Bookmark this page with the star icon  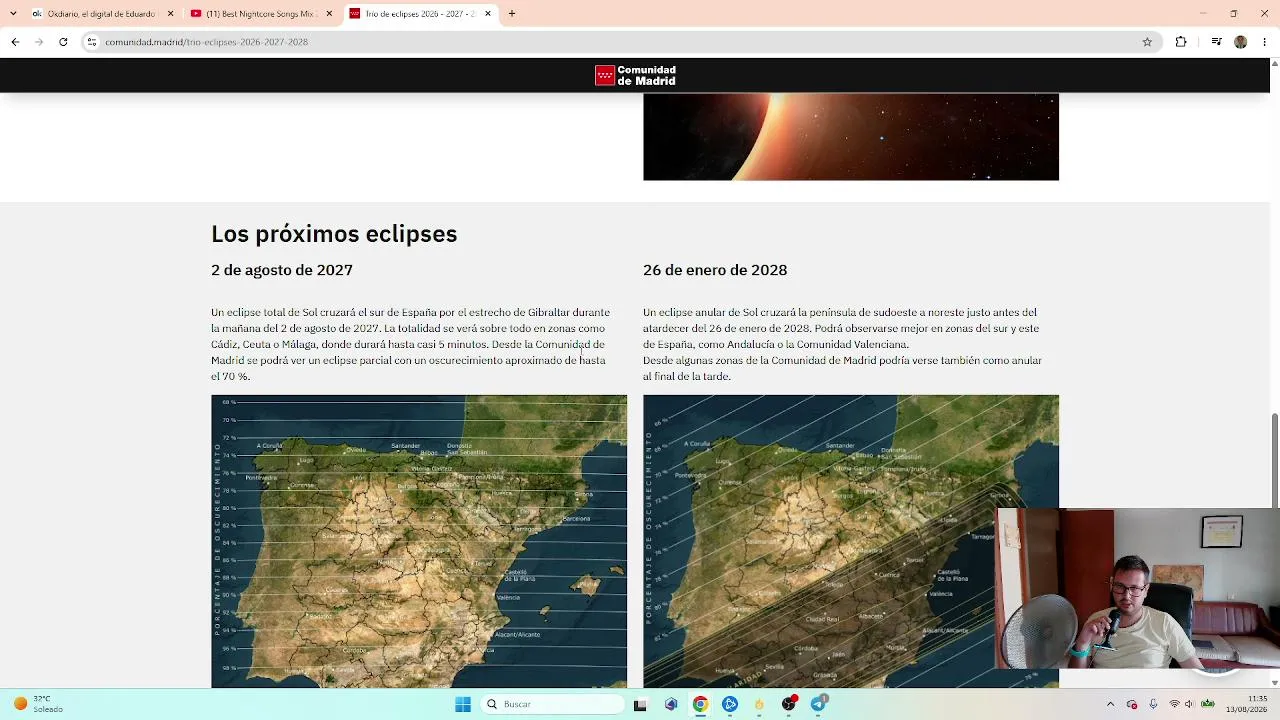1147,42
